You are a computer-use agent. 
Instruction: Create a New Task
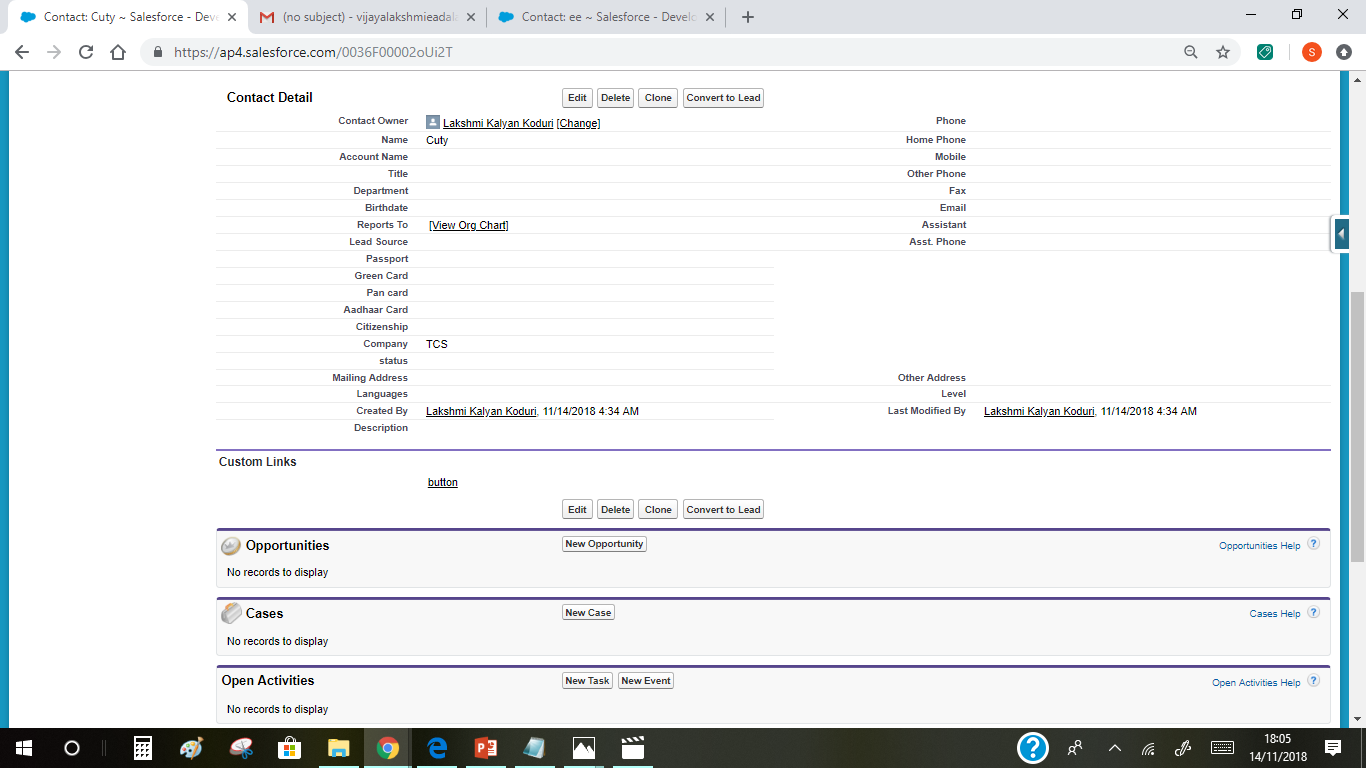point(587,681)
